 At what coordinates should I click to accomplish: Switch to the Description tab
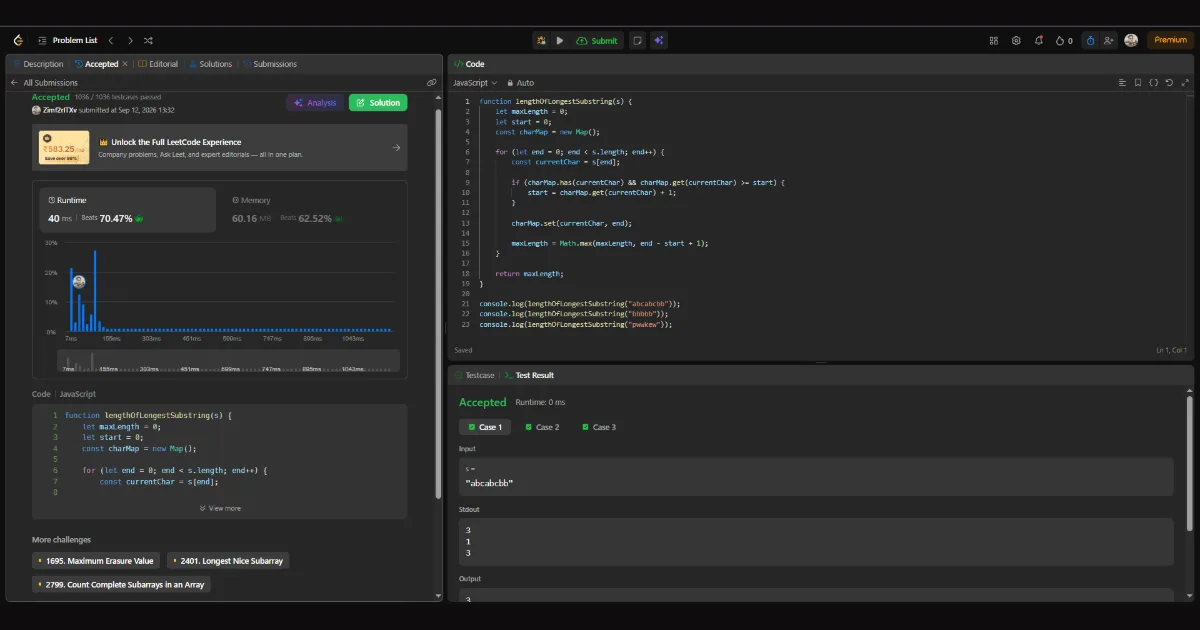pyautogui.click(x=38, y=64)
